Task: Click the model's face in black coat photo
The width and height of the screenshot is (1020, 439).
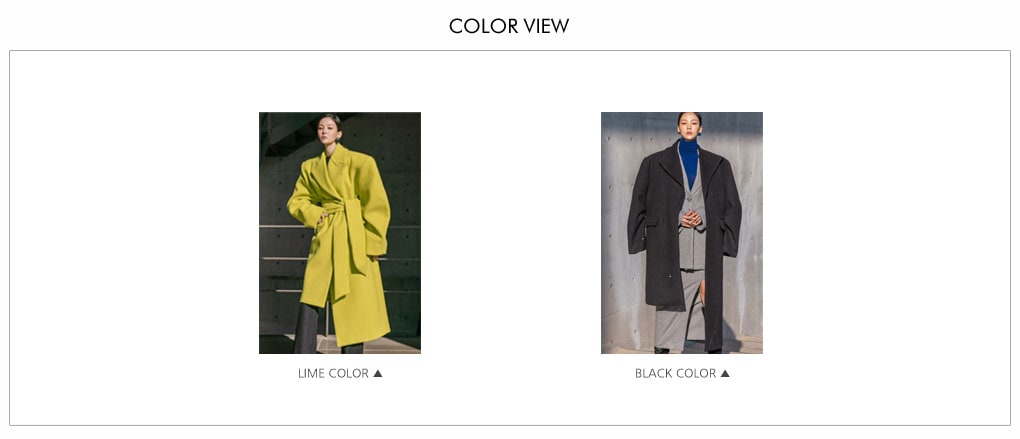Action: tap(689, 126)
